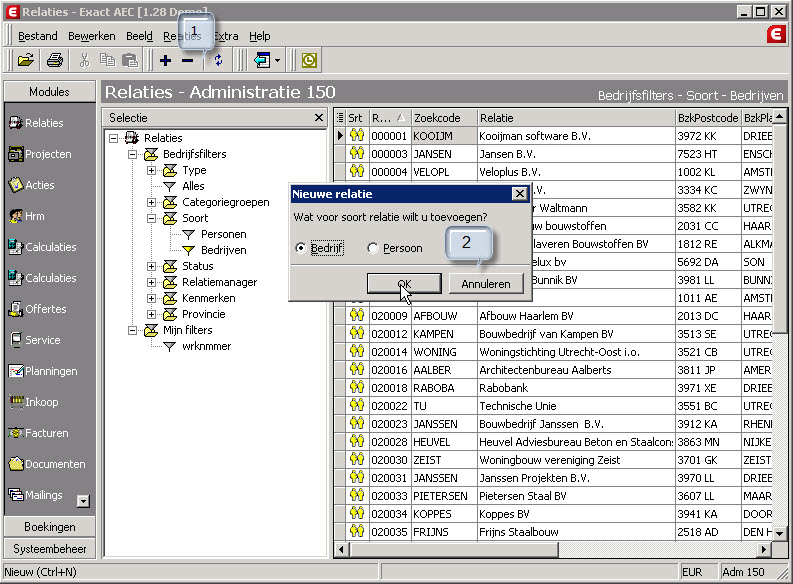Click the minus delete icon
Viewport: 793px width, 584px height.
pos(188,61)
